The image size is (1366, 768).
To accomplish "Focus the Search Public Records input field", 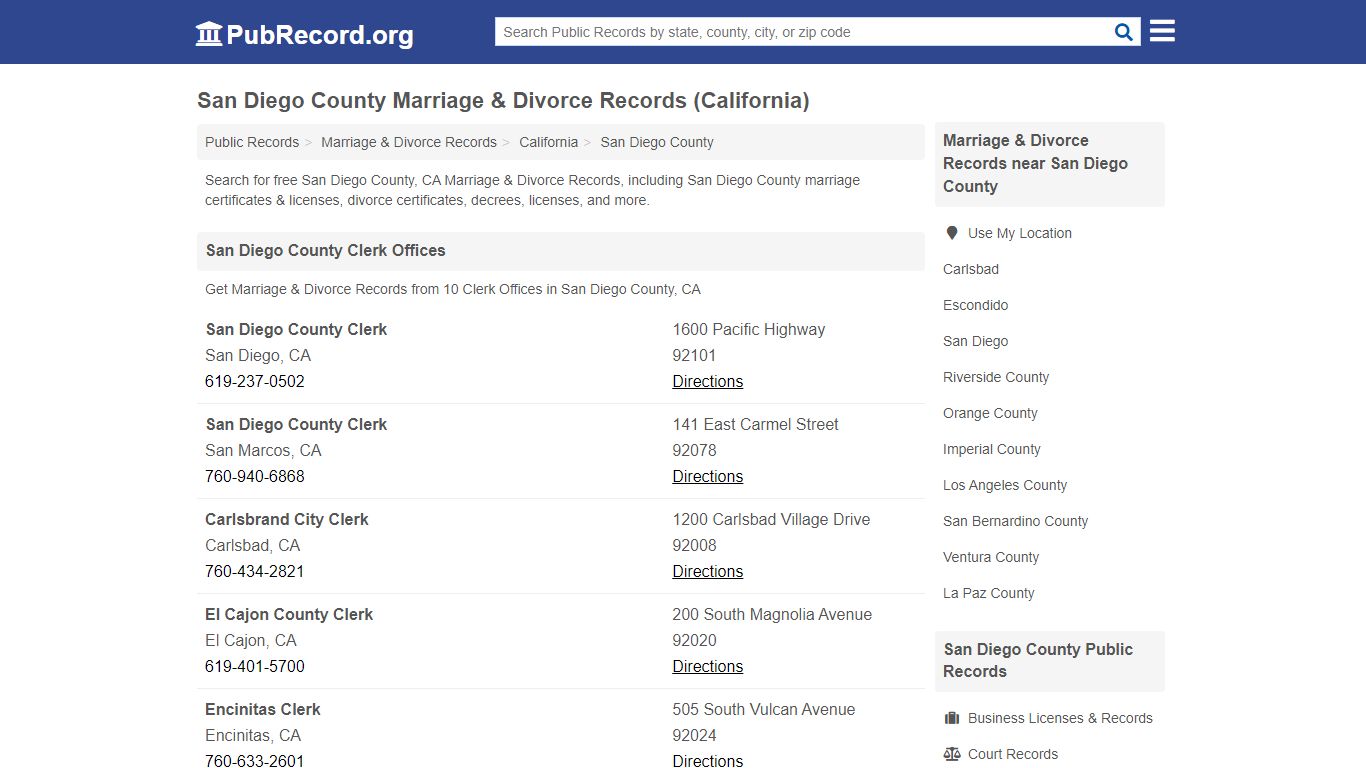I will point(802,32).
